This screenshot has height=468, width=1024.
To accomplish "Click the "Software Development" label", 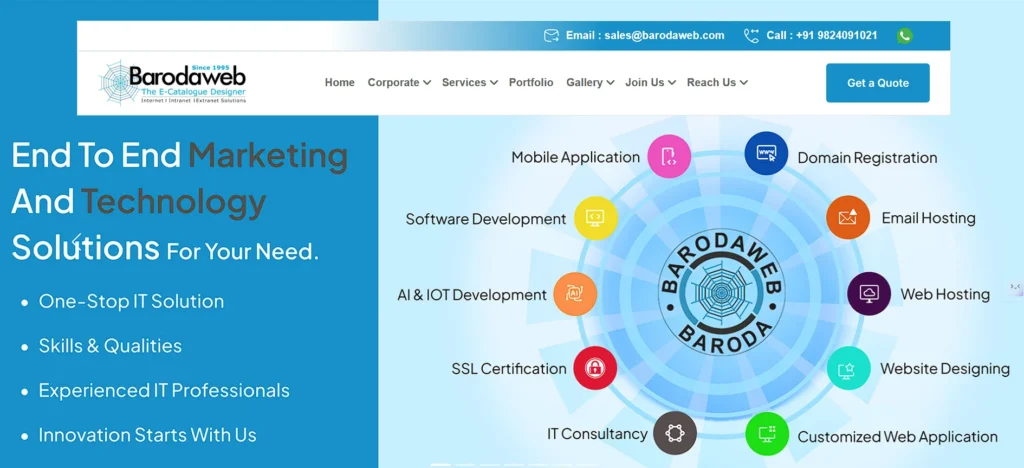I will (486, 219).
